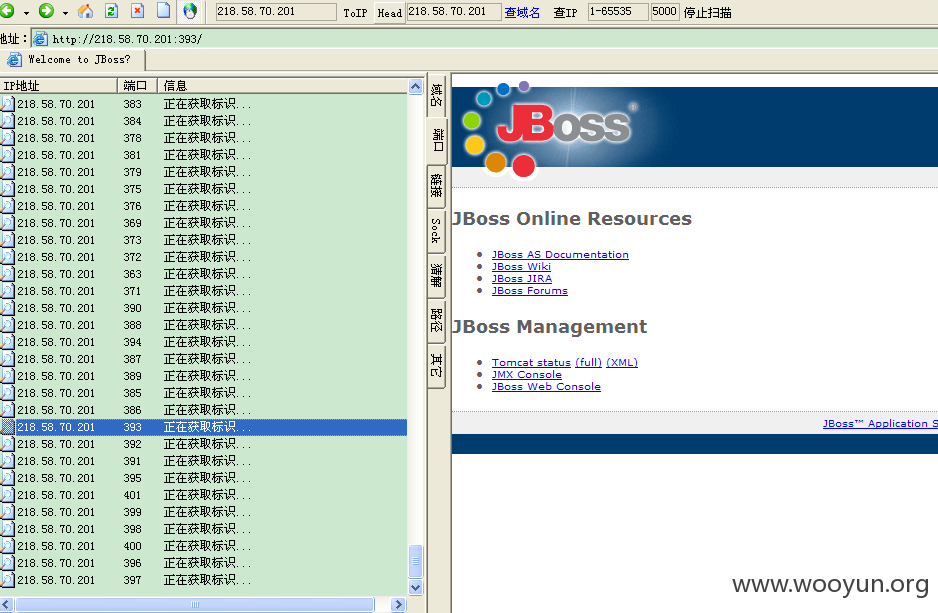The height and width of the screenshot is (613, 938).
Task: Open the JBoss Web Console link
Action: click(546, 386)
